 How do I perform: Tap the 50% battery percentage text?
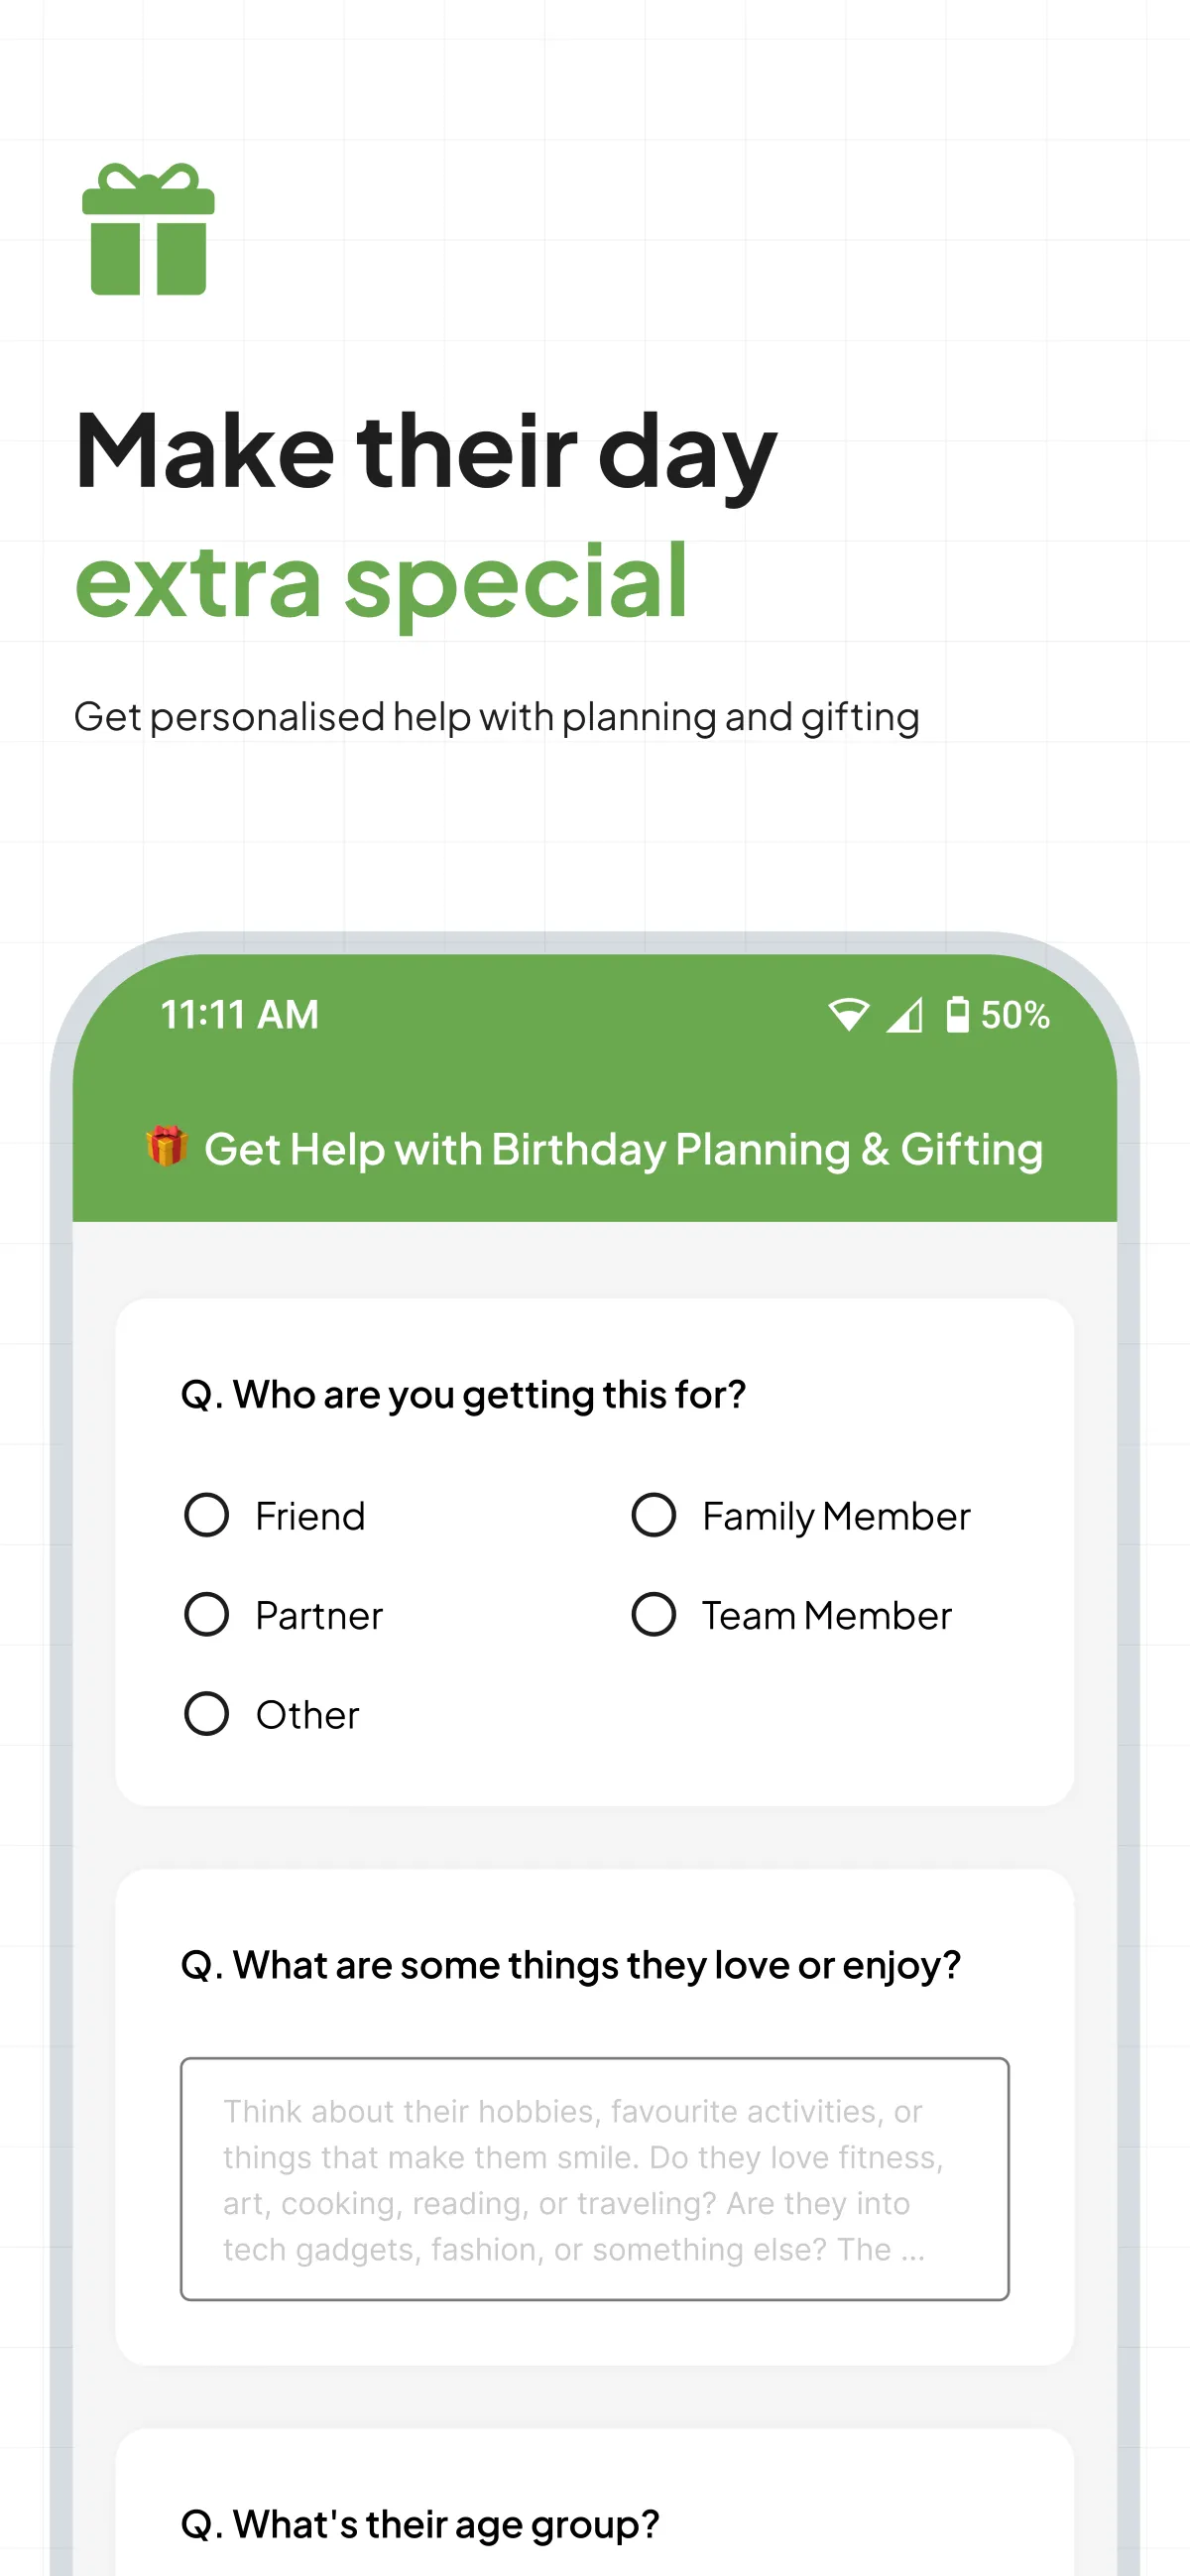click(x=1015, y=1015)
